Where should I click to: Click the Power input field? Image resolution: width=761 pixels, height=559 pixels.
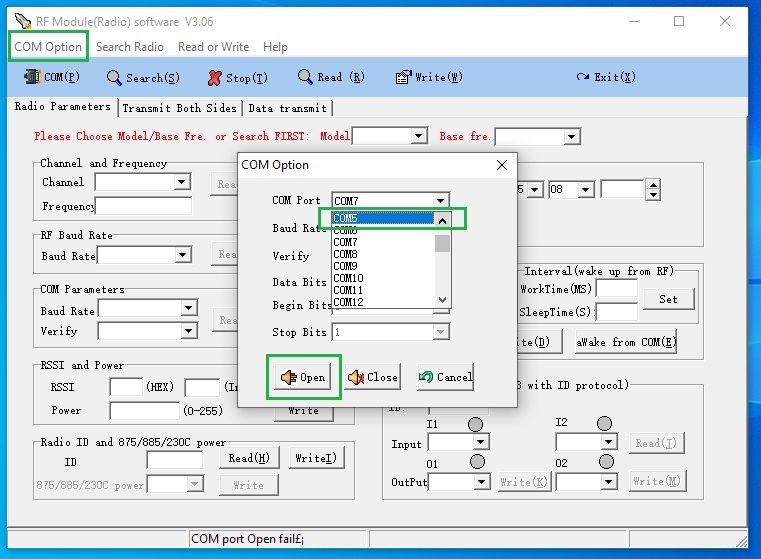[145, 411]
